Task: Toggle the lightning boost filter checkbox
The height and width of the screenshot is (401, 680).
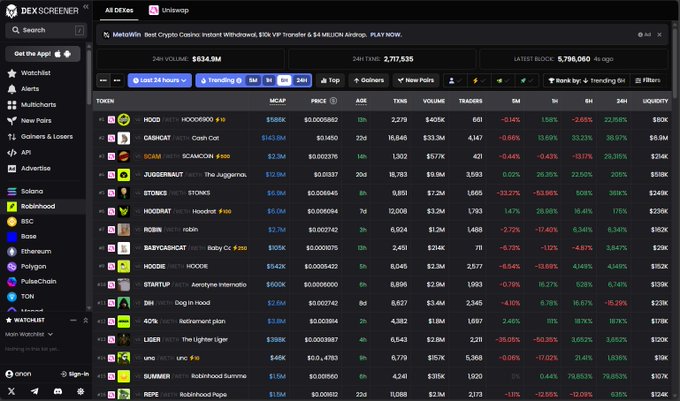Action: 479,80
